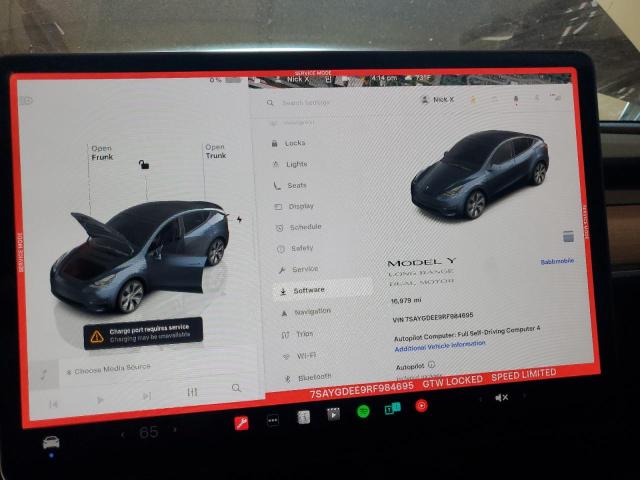Tap the 3D car model with open door
Screen dimensions: 640x480
140,256
